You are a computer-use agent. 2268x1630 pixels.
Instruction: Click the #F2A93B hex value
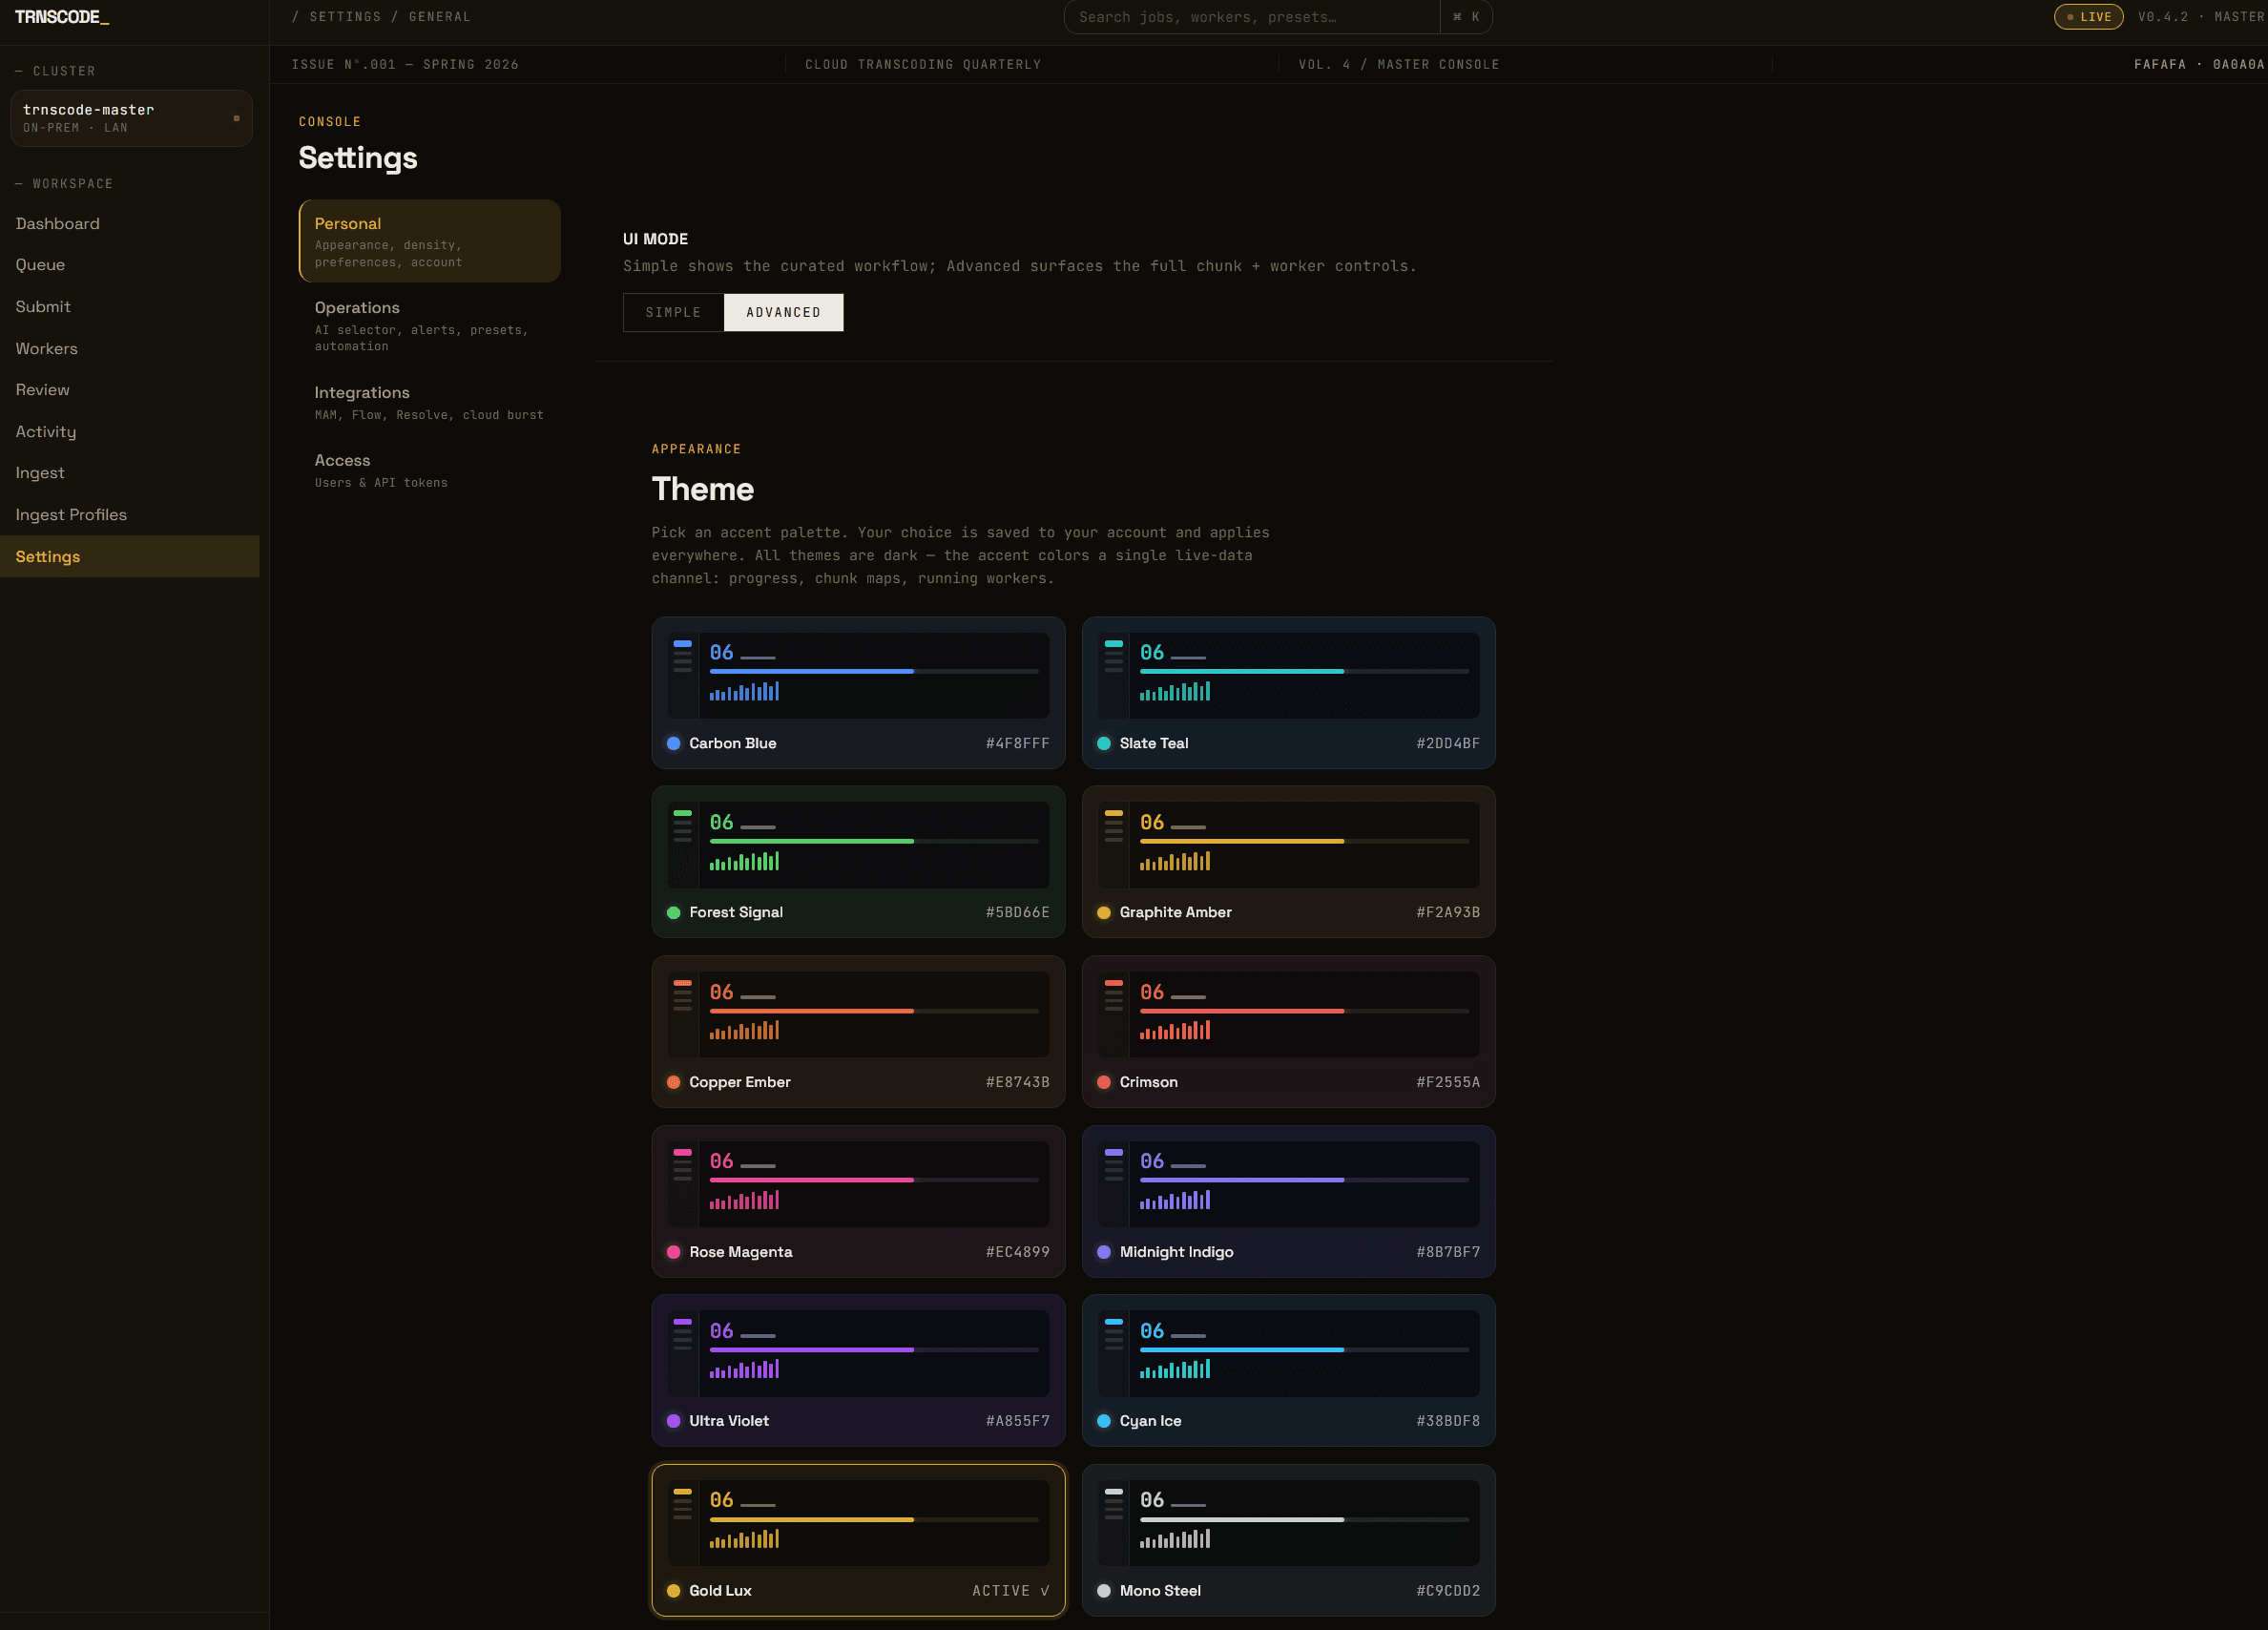[x=1448, y=912]
